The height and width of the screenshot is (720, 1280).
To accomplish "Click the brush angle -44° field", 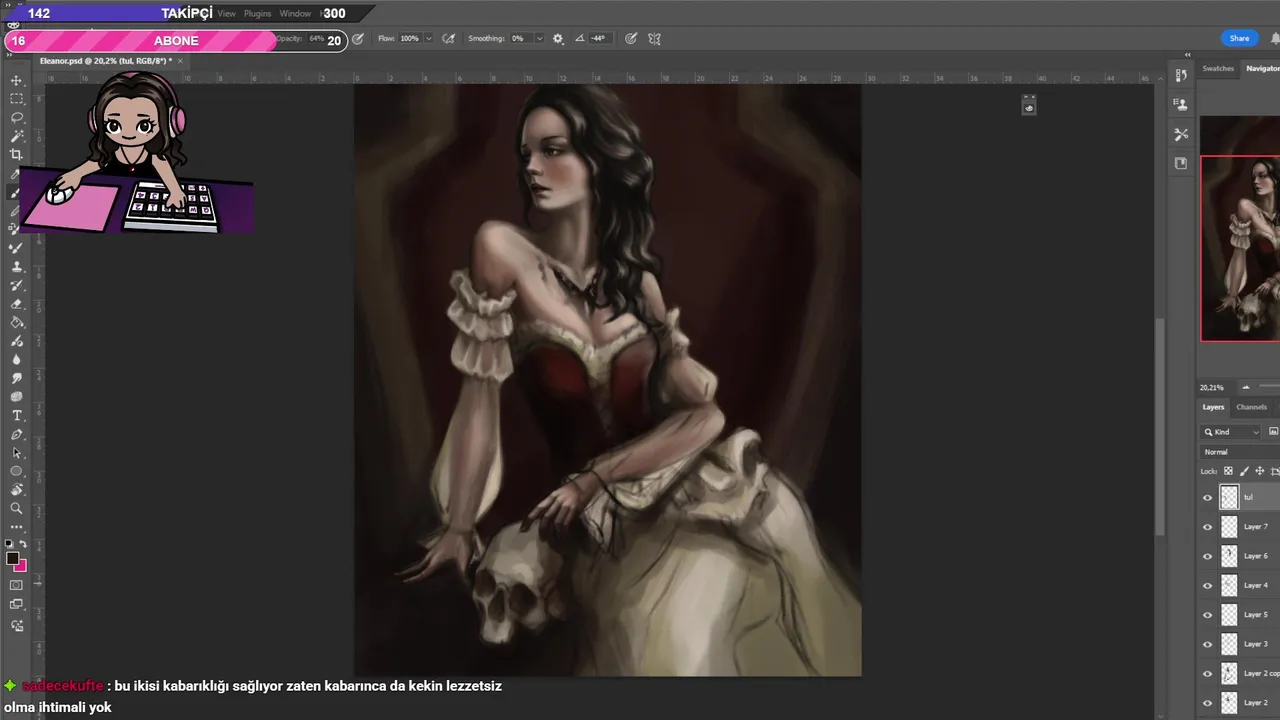I will (598, 39).
